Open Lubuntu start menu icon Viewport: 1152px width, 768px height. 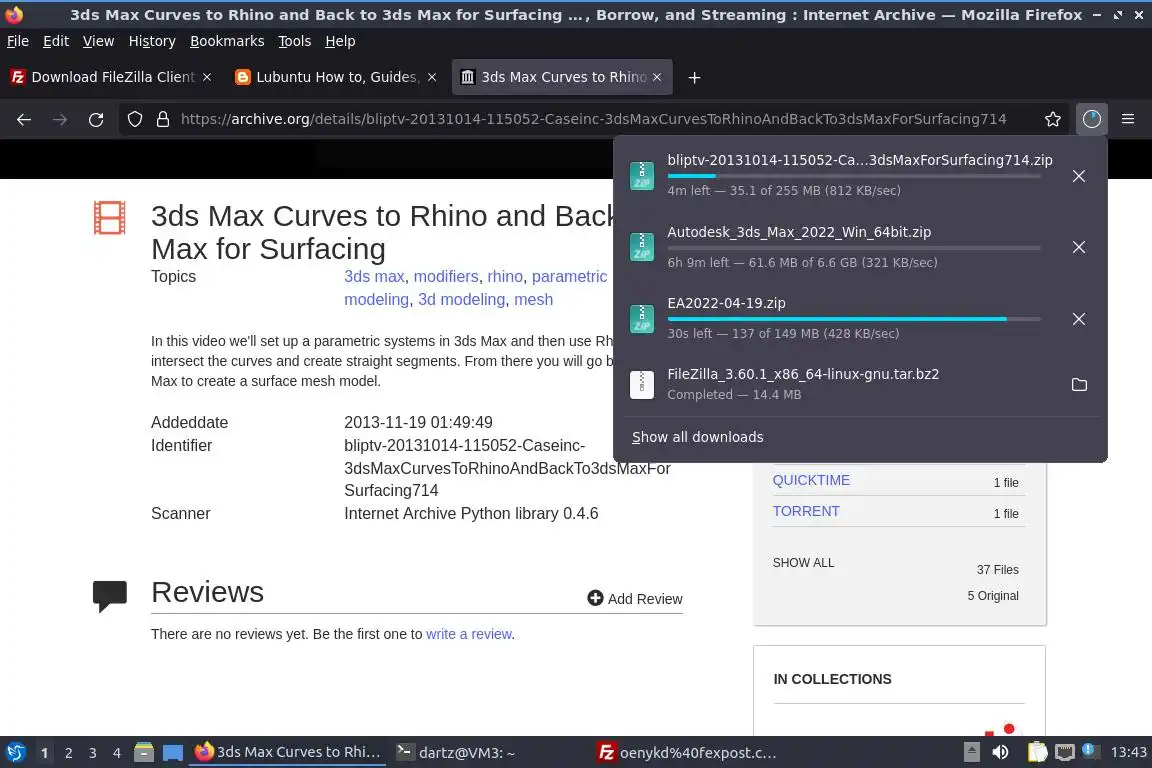(x=15, y=752)
